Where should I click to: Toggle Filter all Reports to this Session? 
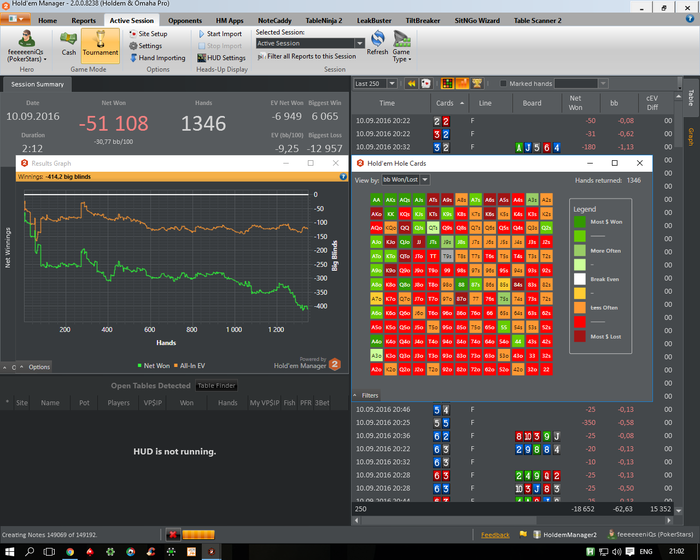click(x=307, y=56)
